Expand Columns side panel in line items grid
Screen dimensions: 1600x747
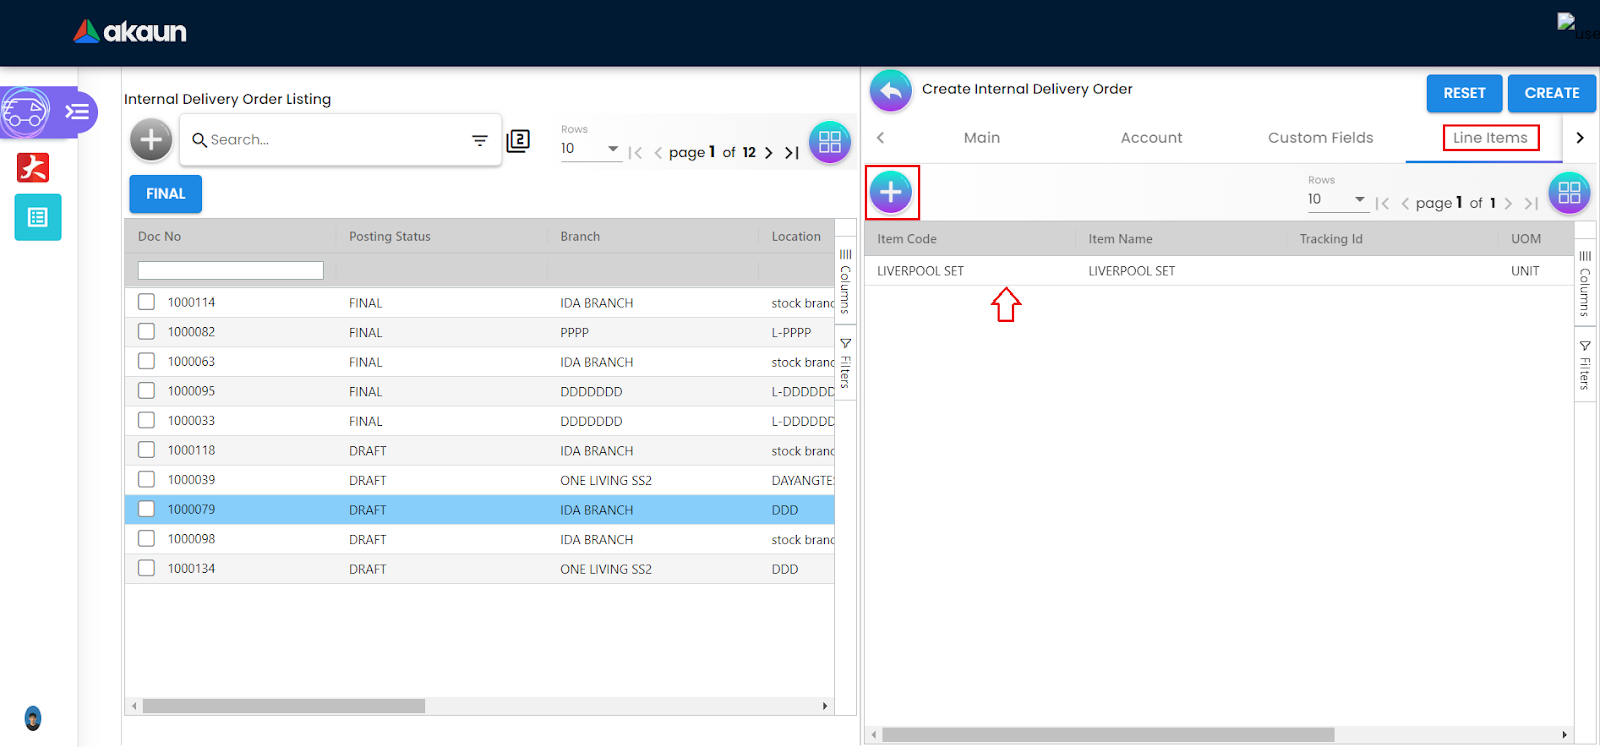[x=1584, y=283]
